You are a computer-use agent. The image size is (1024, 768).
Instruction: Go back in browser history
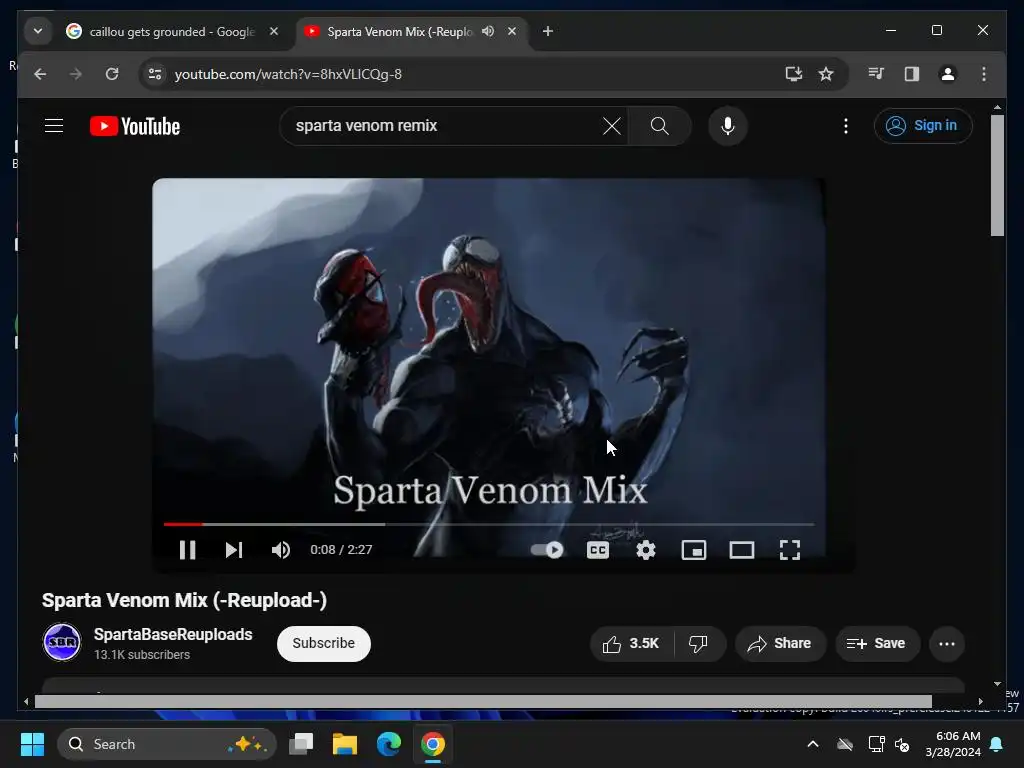point(40,74)
